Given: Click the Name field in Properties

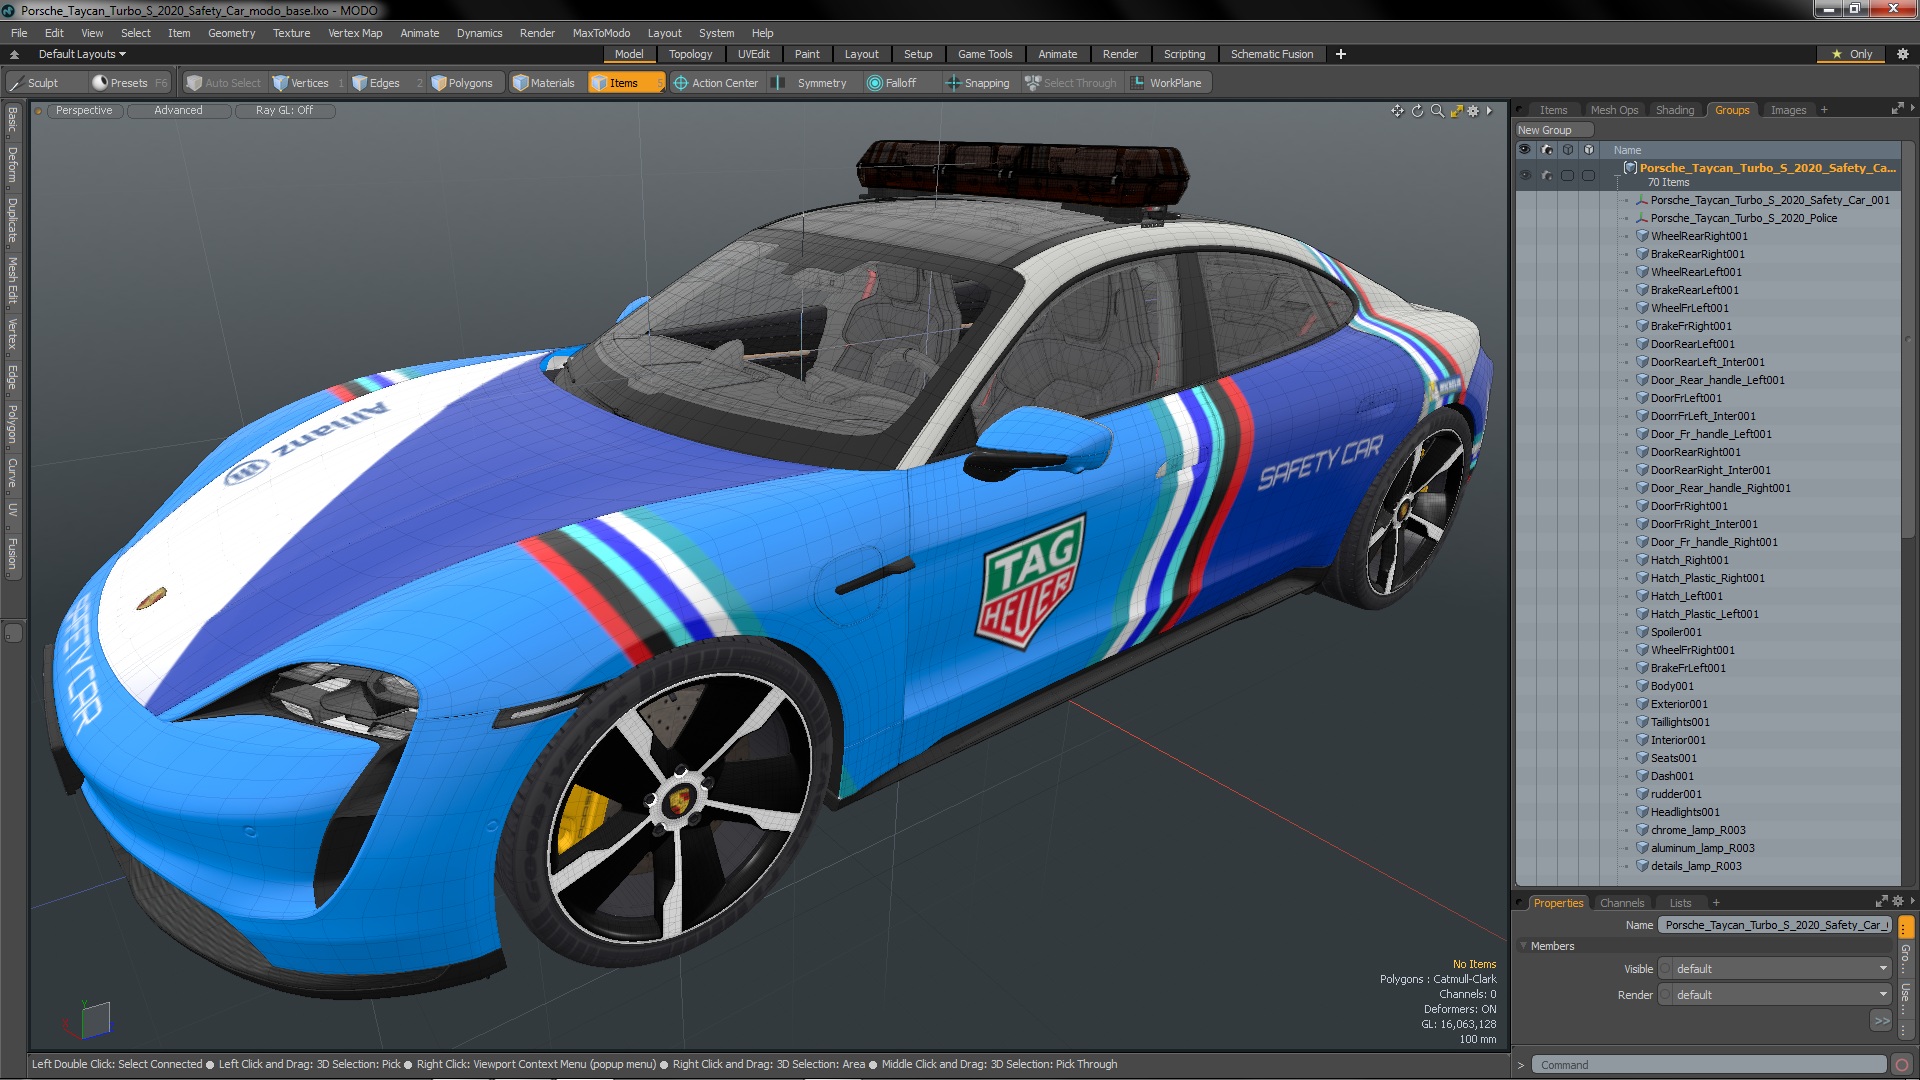Looking at the screenshot, I should 1774,925.
